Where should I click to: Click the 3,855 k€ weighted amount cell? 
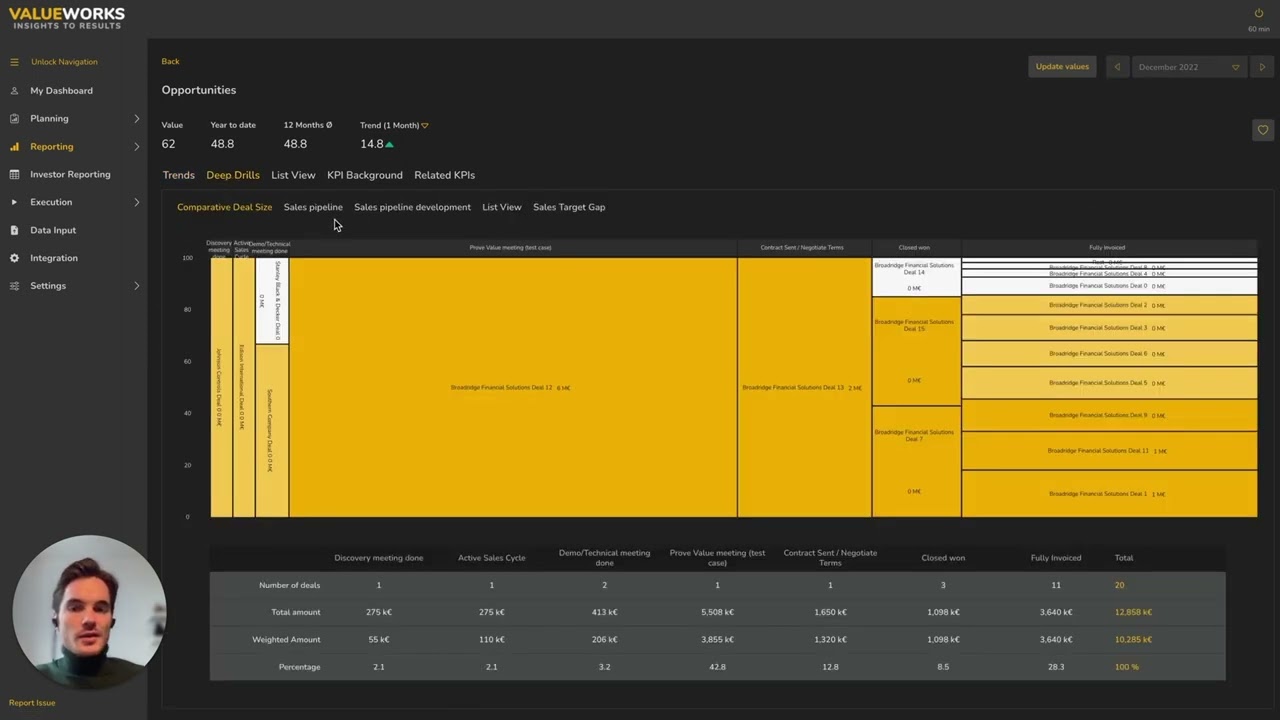click(717, 639)
